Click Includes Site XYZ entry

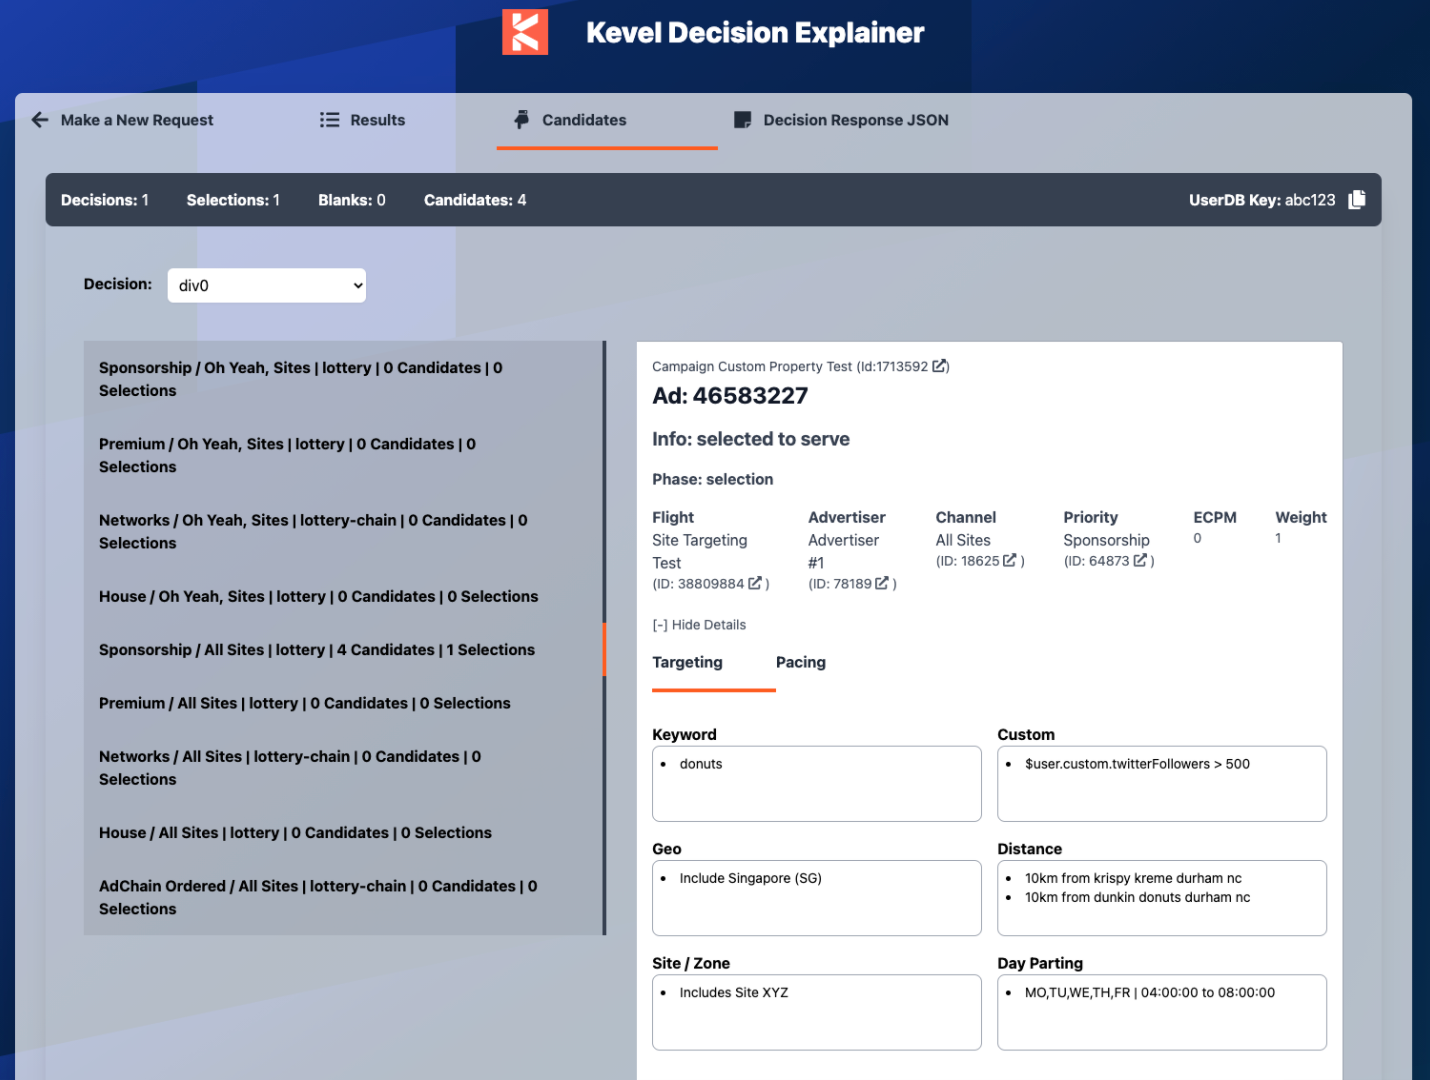coord(734,992)
